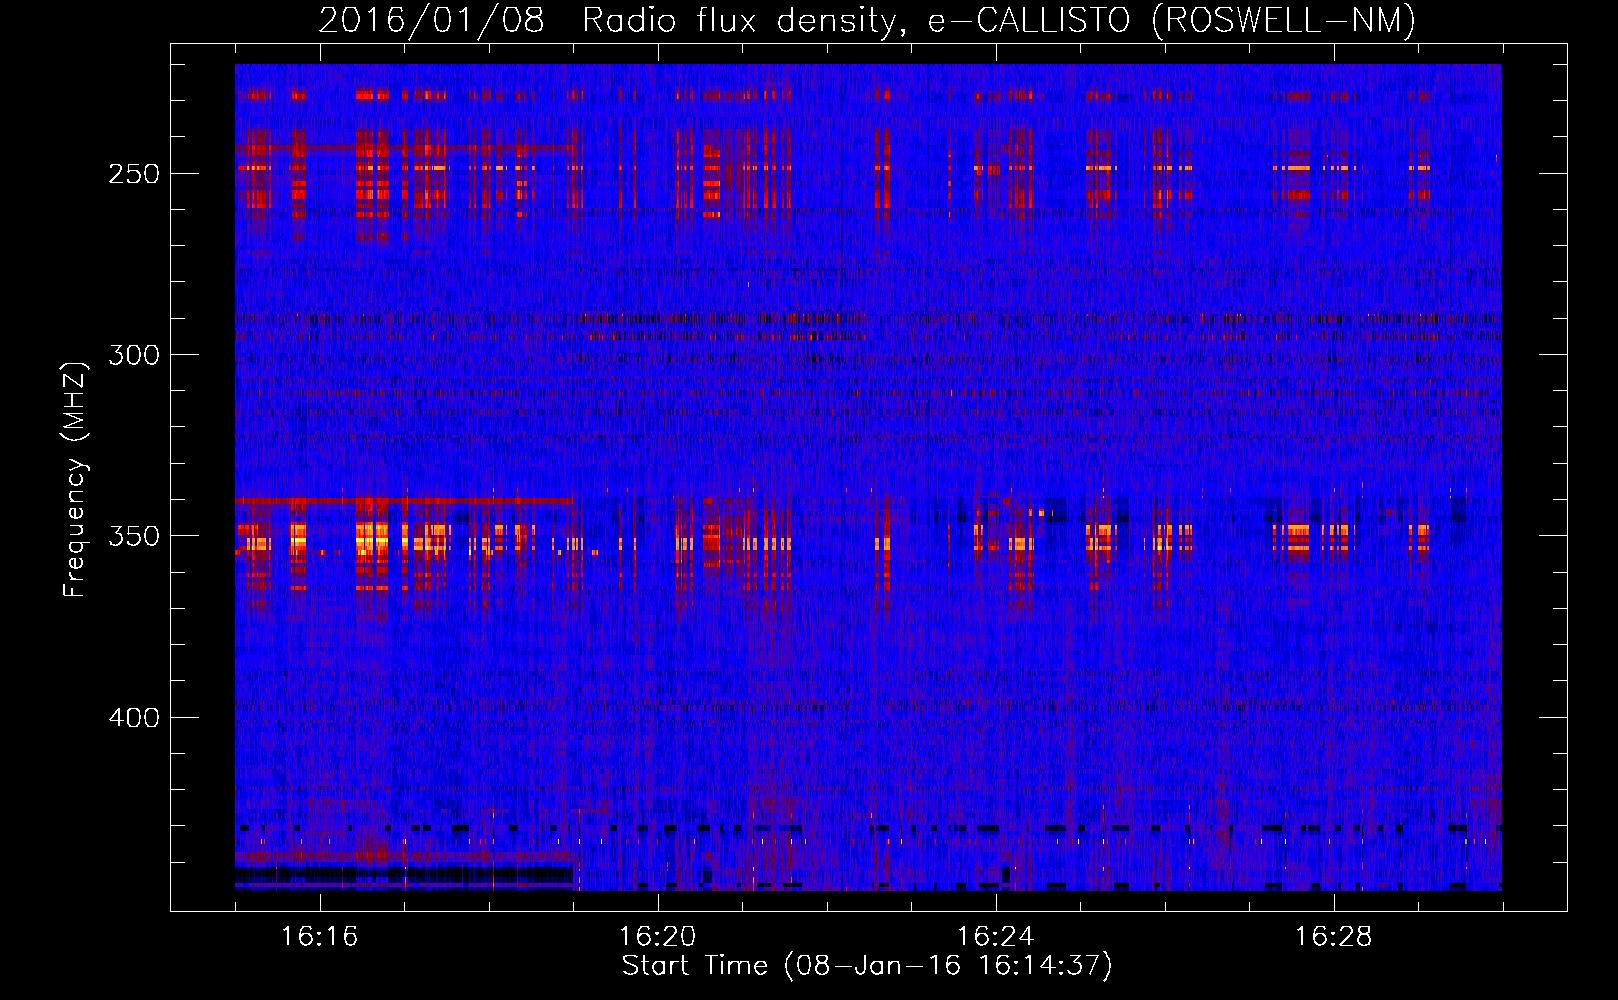Select the 250 frequency axis label
This screenshot has width=1618, height=1000.
pos(134,174)
